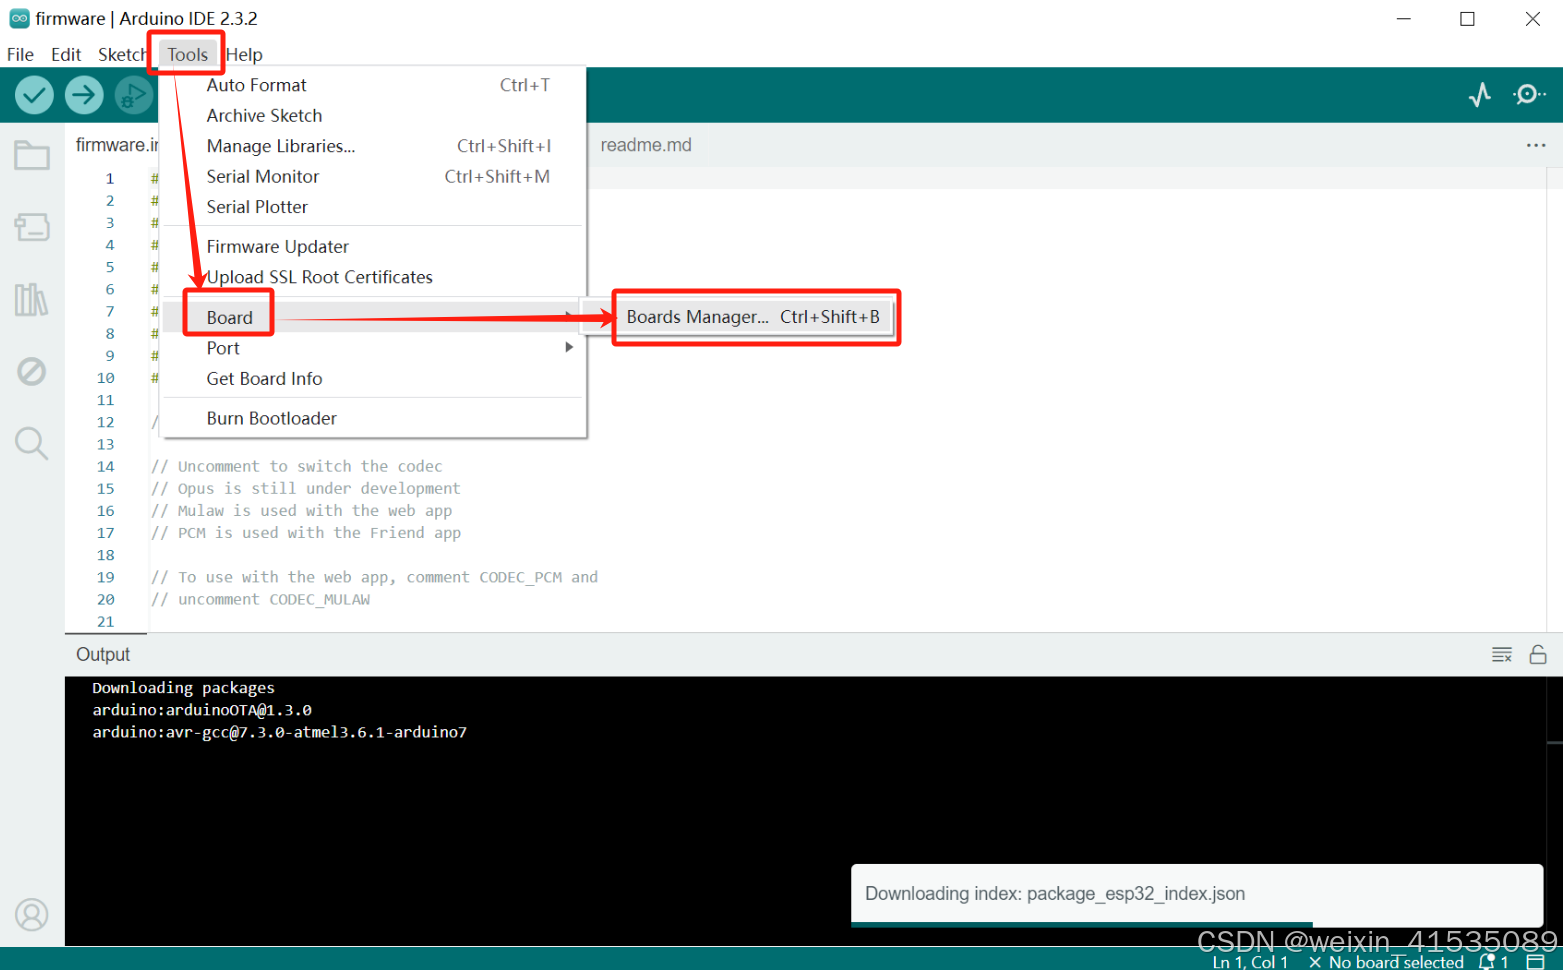Open Firmware Updater entry
The width and height of the screenshot is (1563, 970).
point(373,246)
